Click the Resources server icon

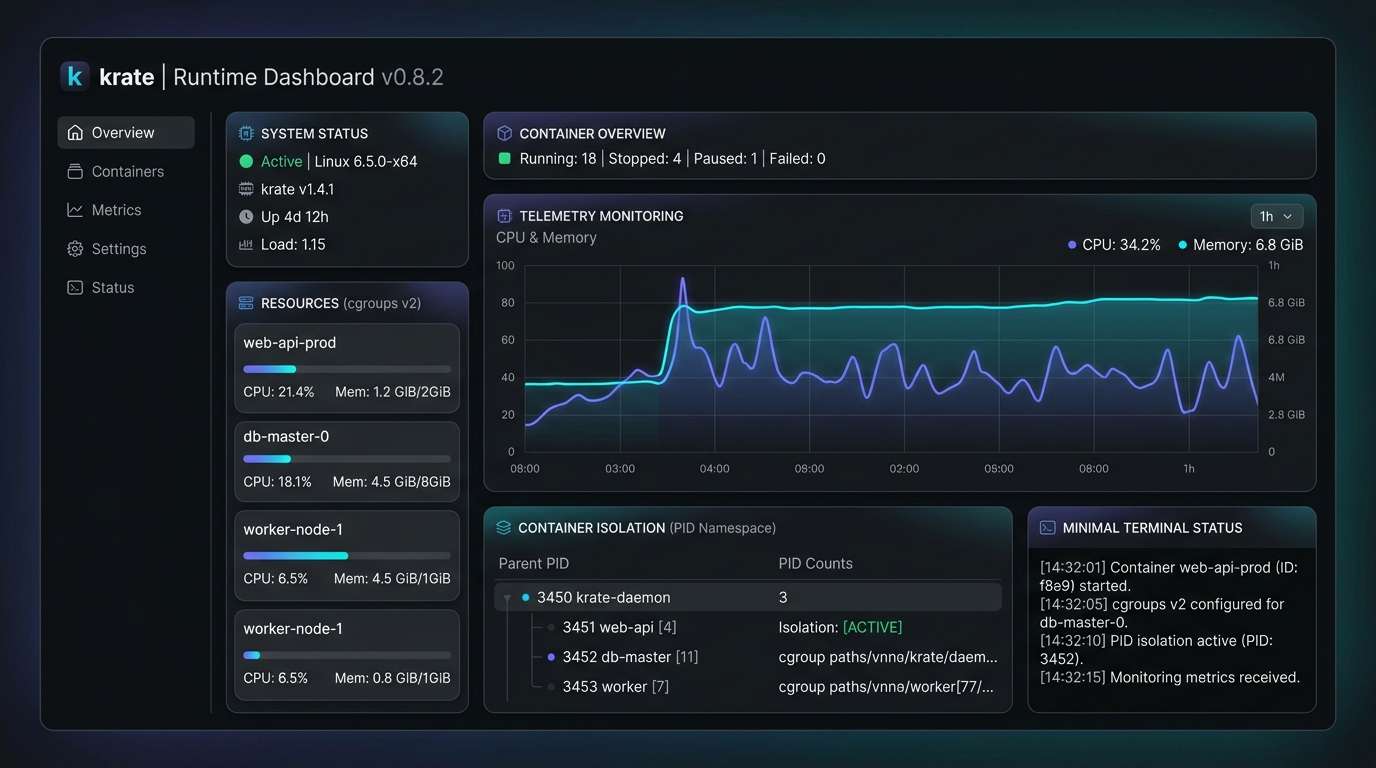(246, 303)
